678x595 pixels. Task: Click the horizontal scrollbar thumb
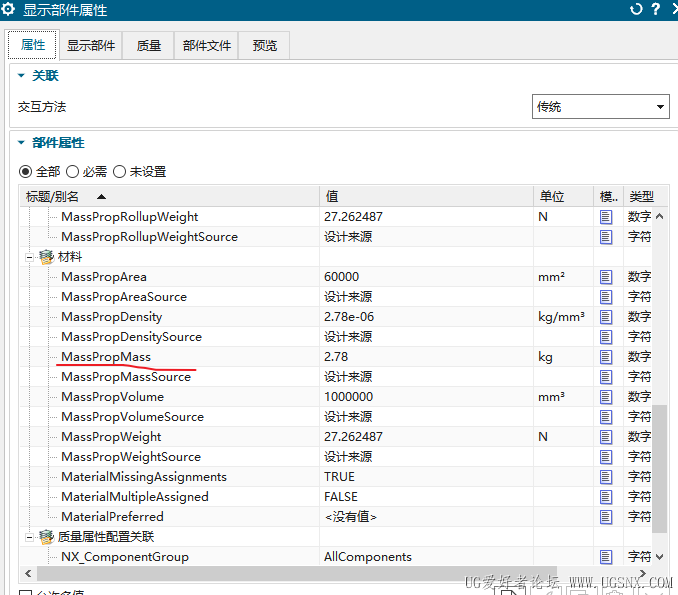[297, 573]
